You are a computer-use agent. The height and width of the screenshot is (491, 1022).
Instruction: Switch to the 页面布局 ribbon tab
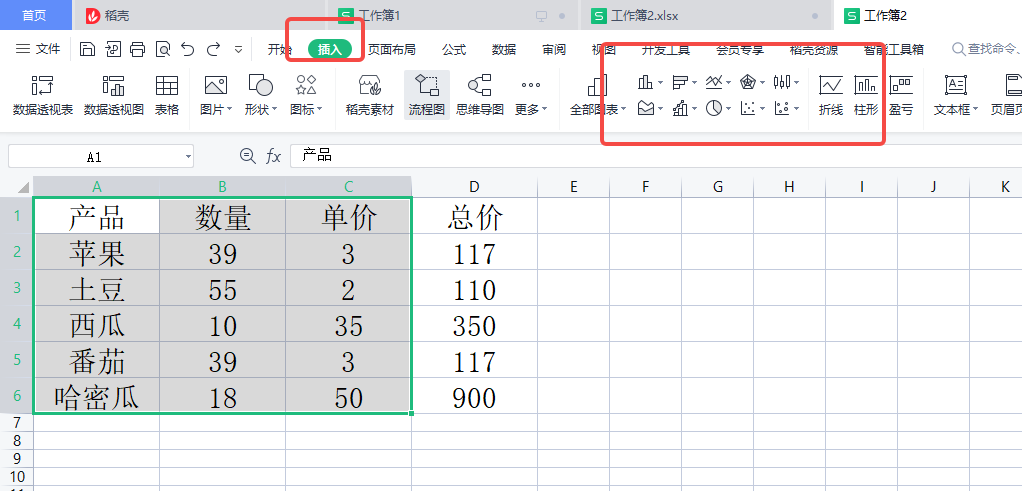point(391,49)
